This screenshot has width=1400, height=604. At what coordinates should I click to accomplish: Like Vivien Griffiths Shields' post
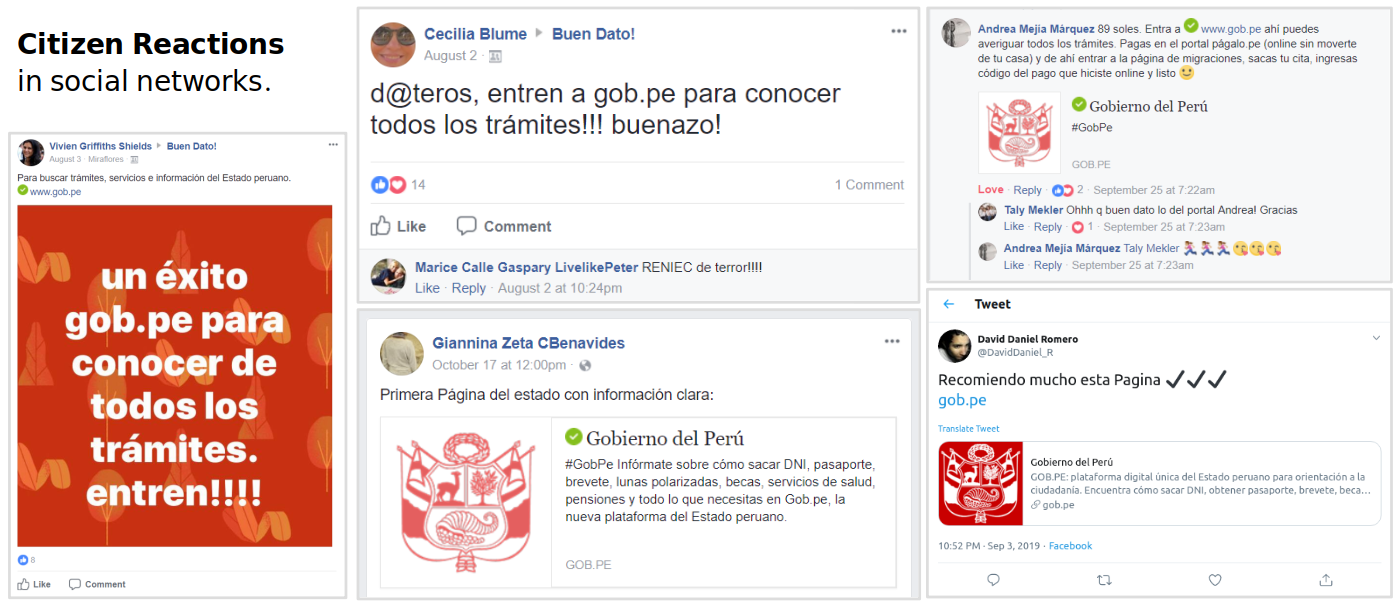tap(34, 584)
